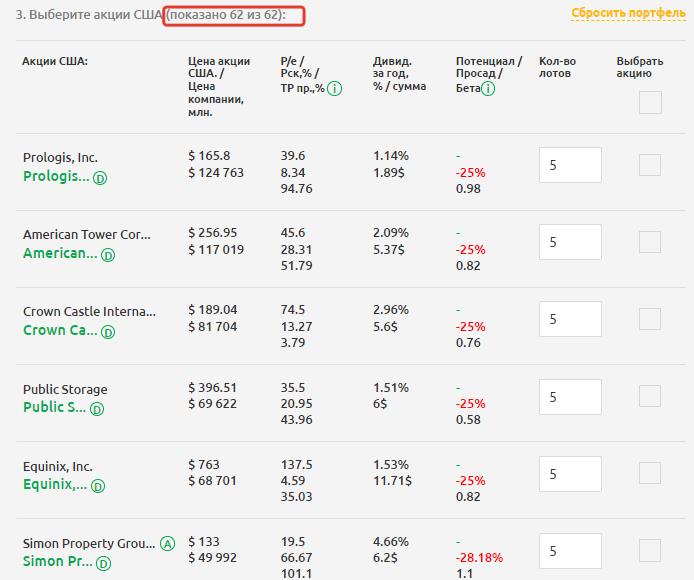Check the box for Public Storage
Viewport: 694px width, 580px height.
(x=650, y=396)
